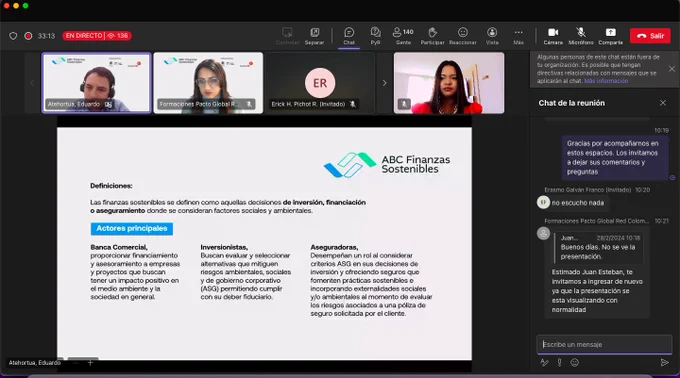The height and width of the screenshot is (378, 680).
Task: Click the mic muted icon on Erick's tile
Action: click(x=353, y=104)
